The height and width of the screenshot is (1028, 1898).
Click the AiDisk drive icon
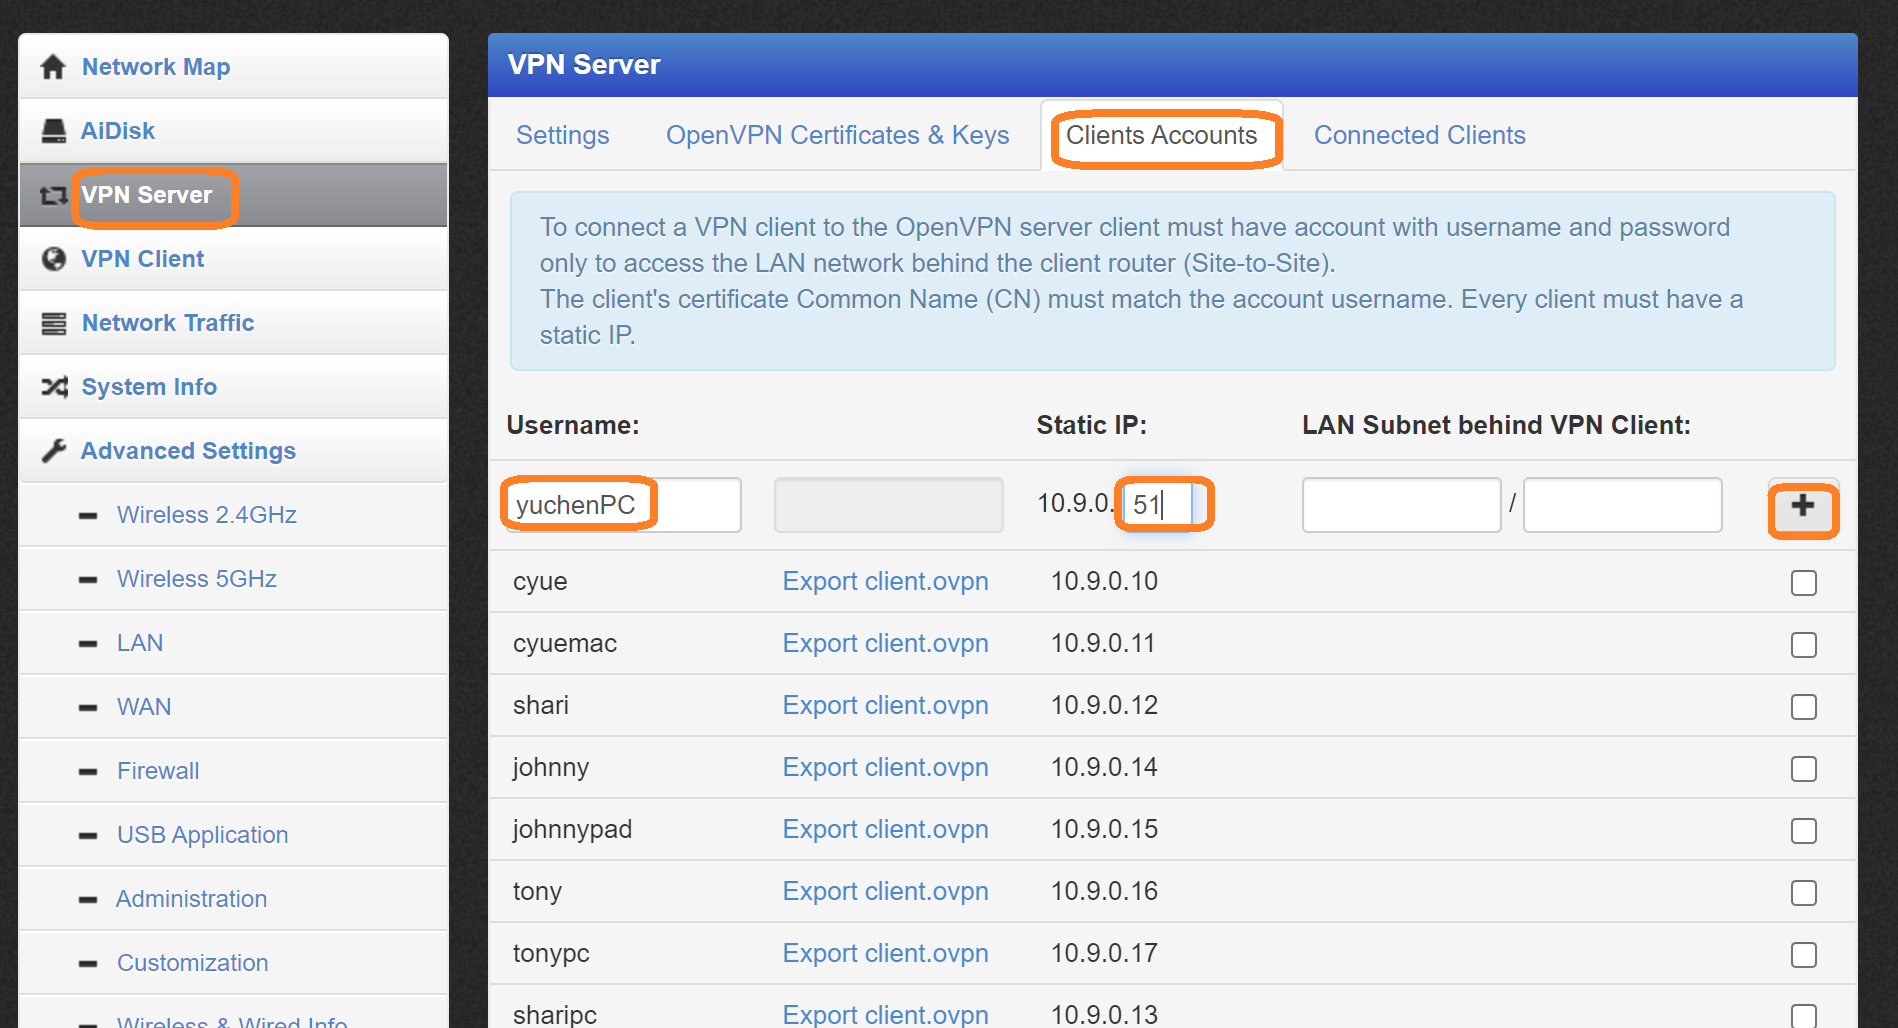coord(53,131)
